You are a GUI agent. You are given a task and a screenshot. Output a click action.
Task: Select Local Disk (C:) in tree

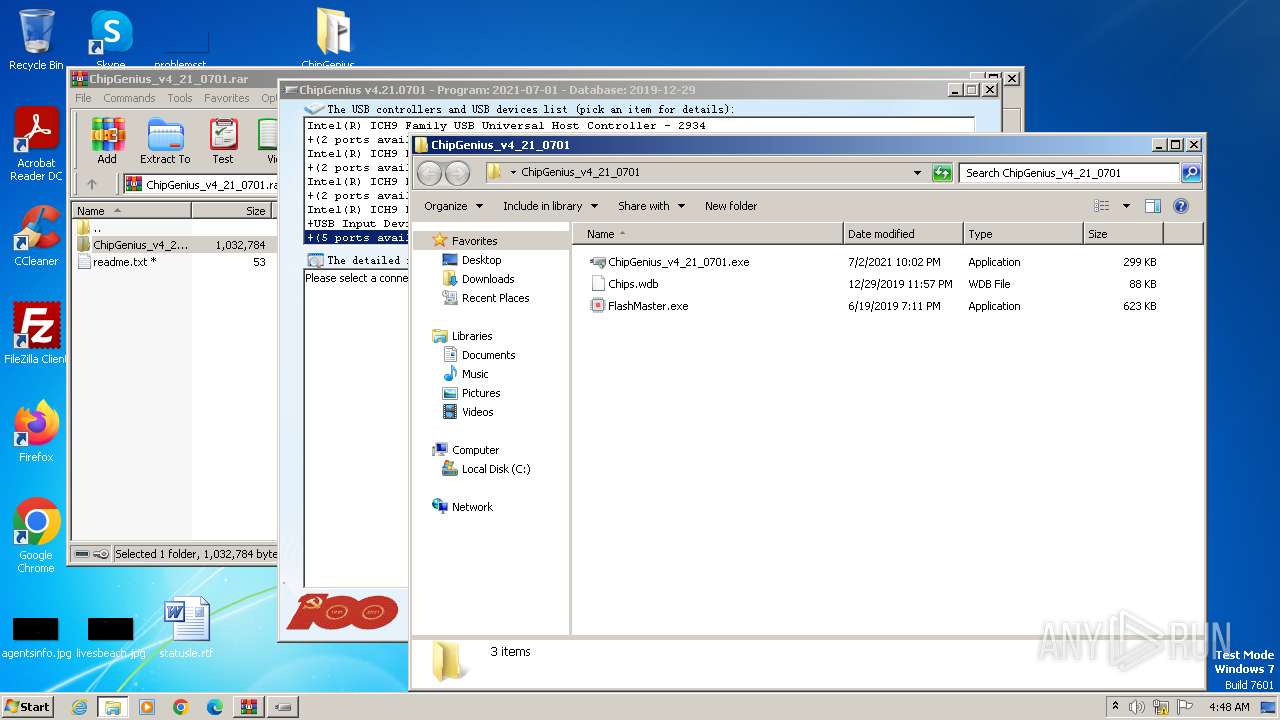pos(485,469)
